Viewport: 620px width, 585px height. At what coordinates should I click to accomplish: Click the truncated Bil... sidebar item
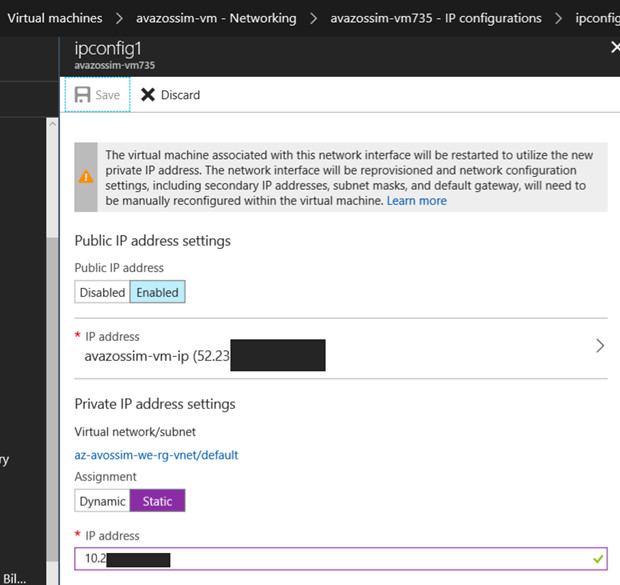[x=14, y=578]
